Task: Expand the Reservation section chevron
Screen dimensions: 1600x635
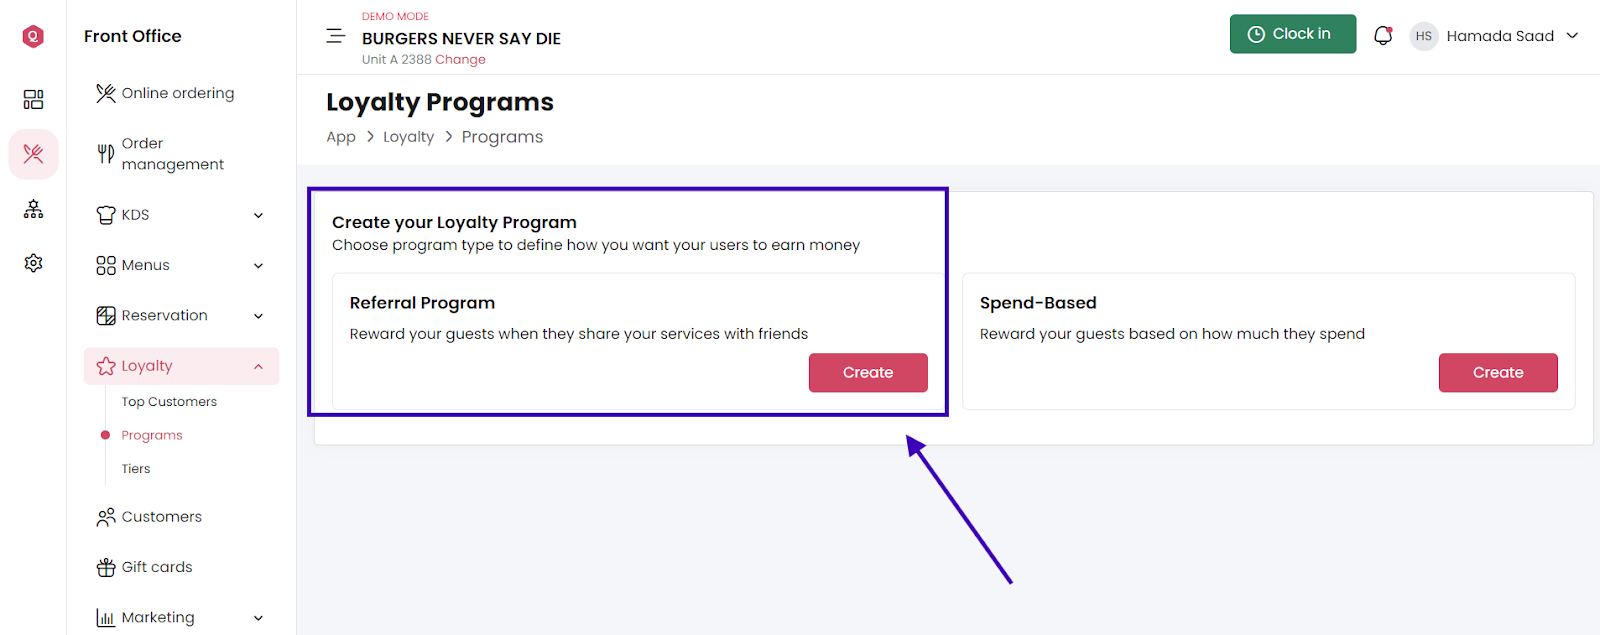Action: coord(258,316)
